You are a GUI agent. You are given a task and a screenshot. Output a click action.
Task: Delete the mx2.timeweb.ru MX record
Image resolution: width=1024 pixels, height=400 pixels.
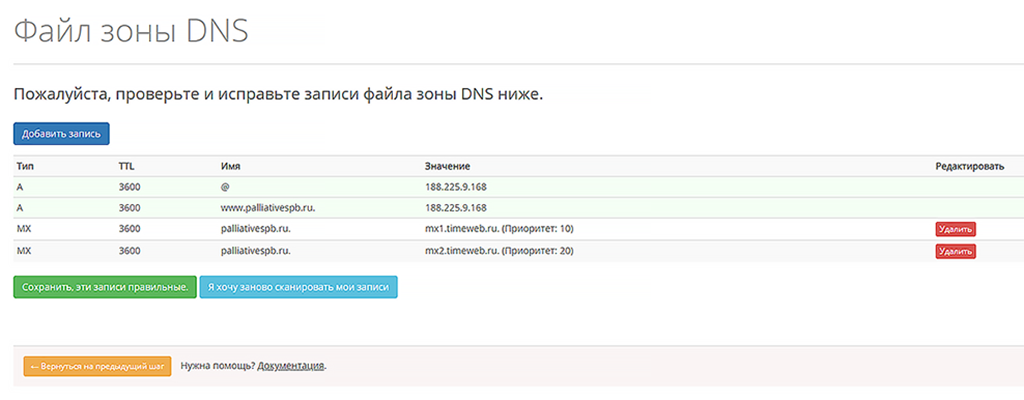pyautogui.click(x=955, y=251)
